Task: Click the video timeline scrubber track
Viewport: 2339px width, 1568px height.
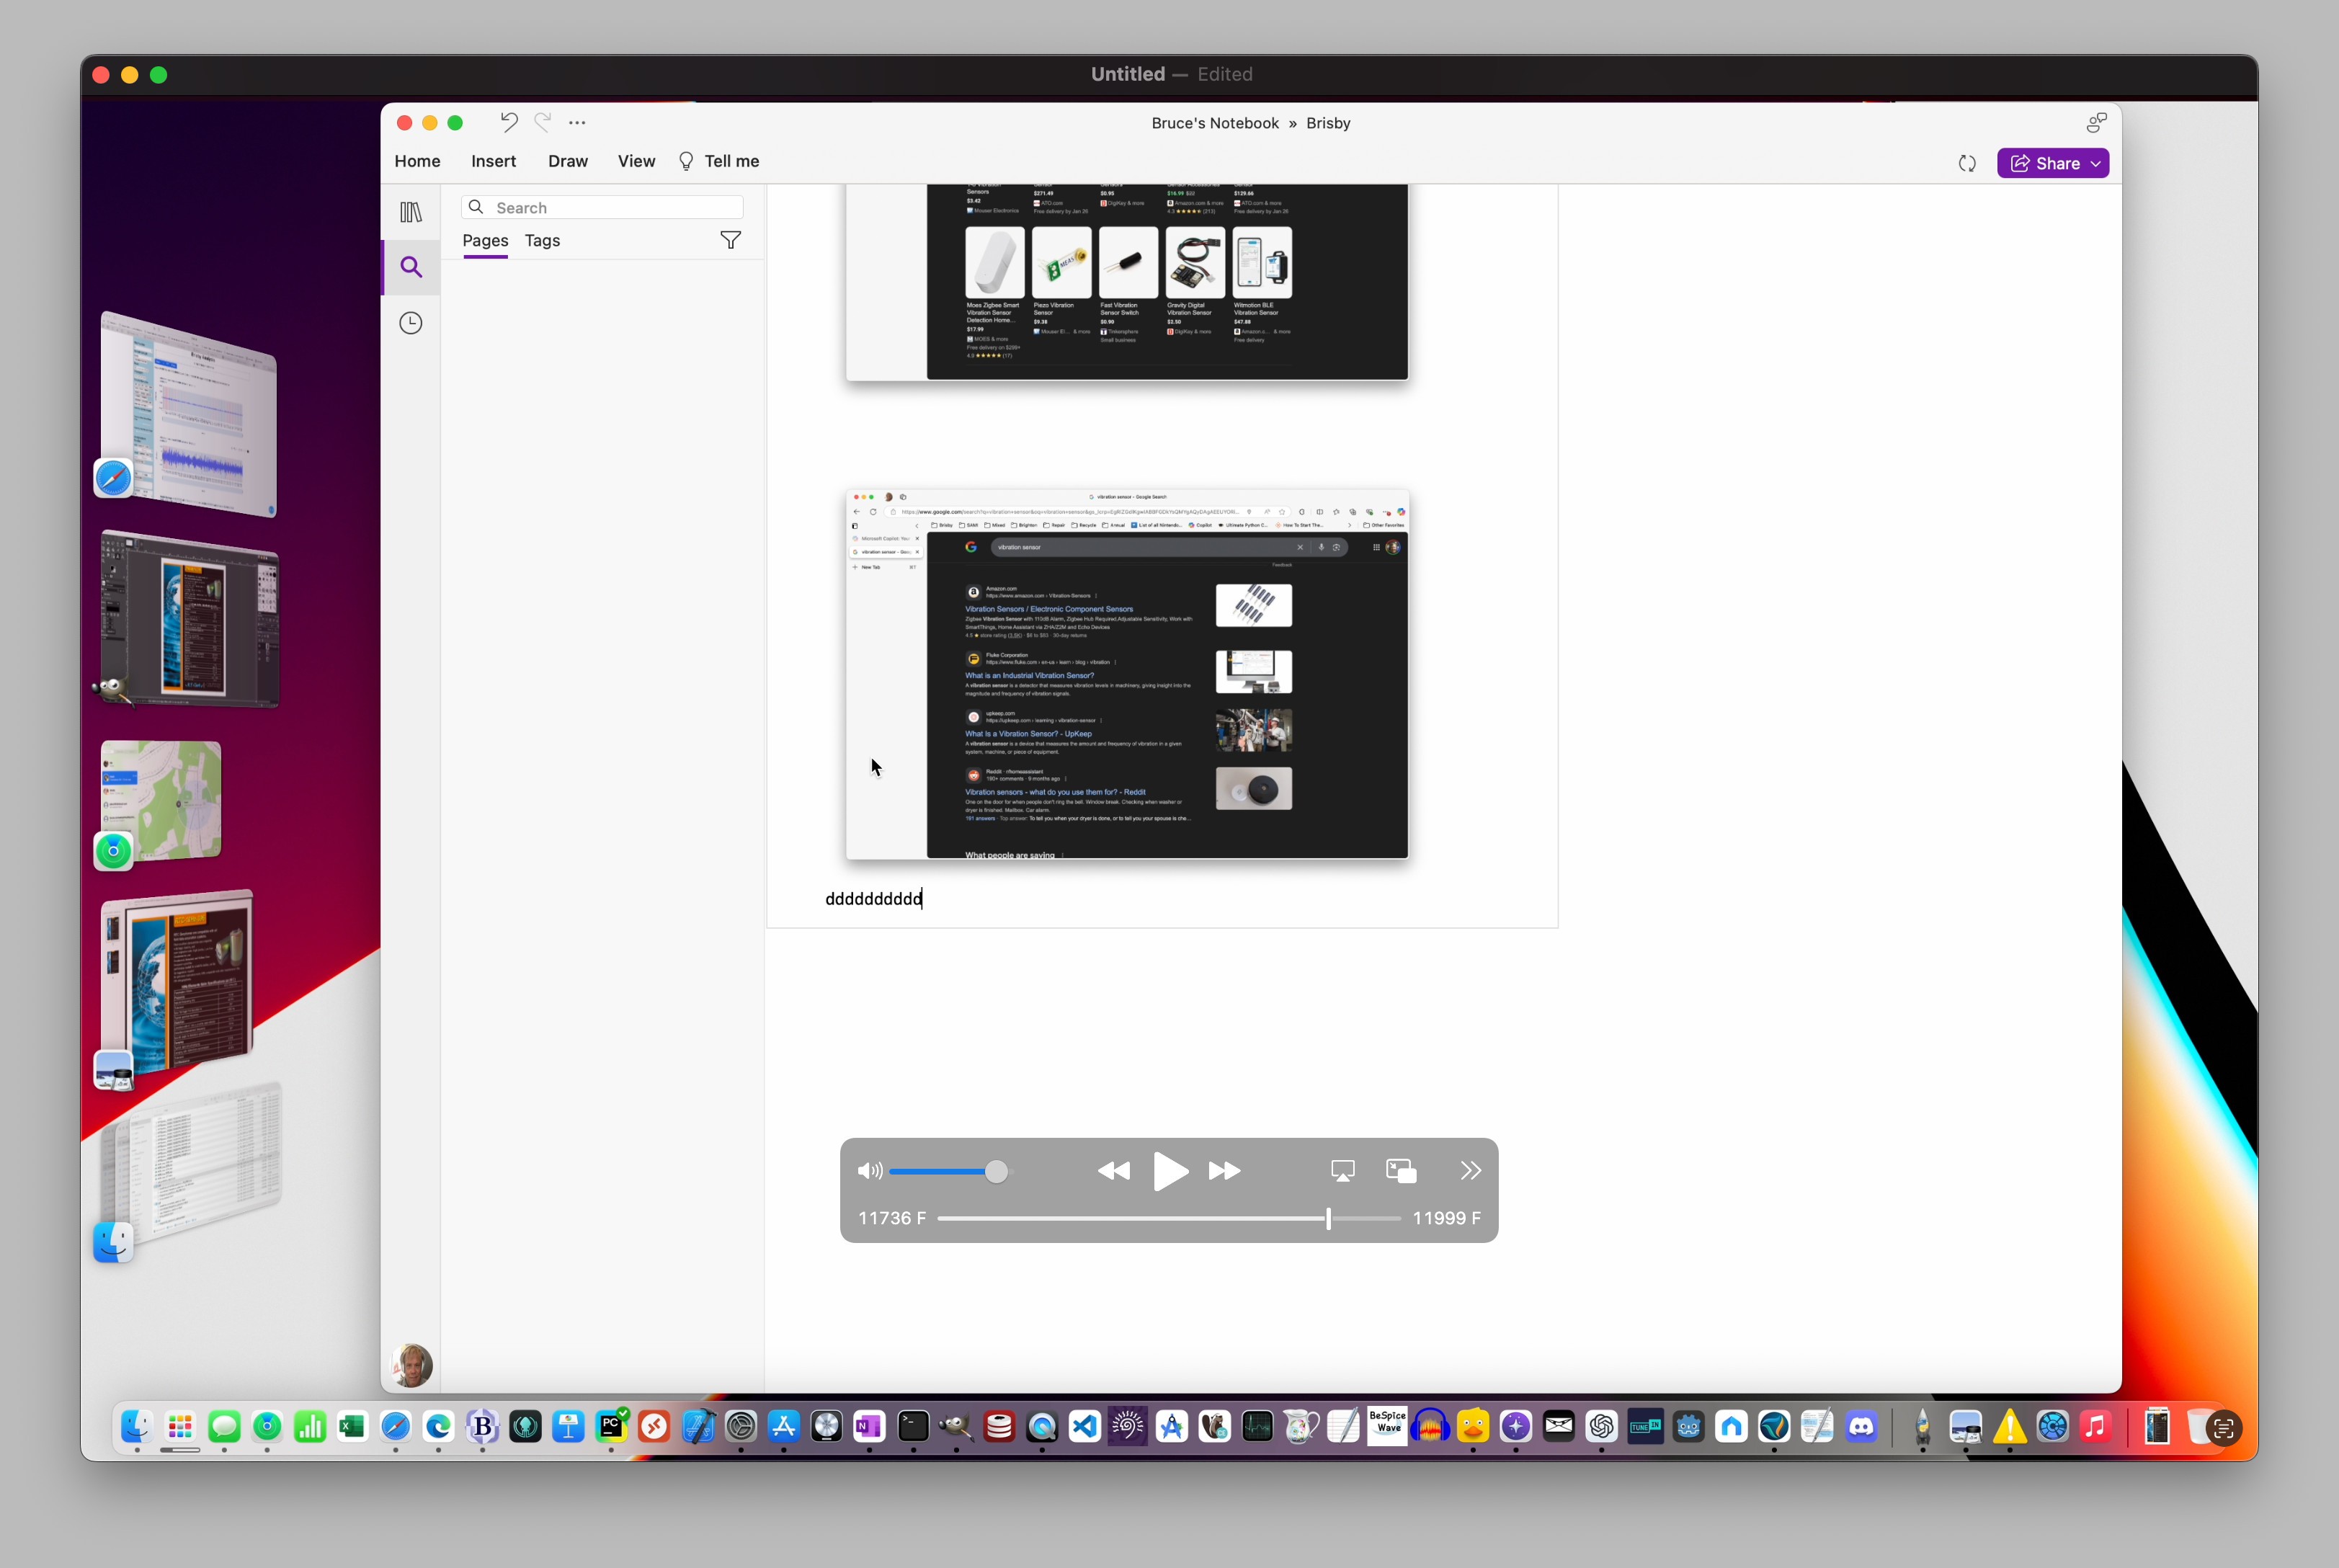Action: tap(1130, 1218)
